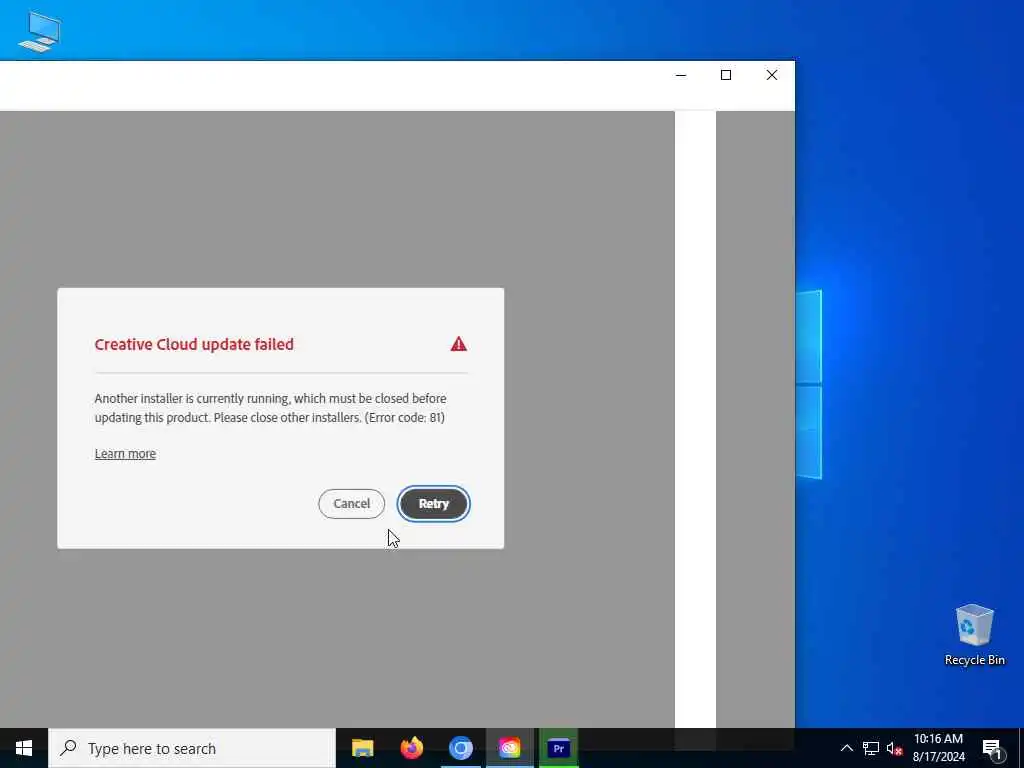Open the Learn more link
This screenshot has width=1024, height=768.
(x=125, y=454)
